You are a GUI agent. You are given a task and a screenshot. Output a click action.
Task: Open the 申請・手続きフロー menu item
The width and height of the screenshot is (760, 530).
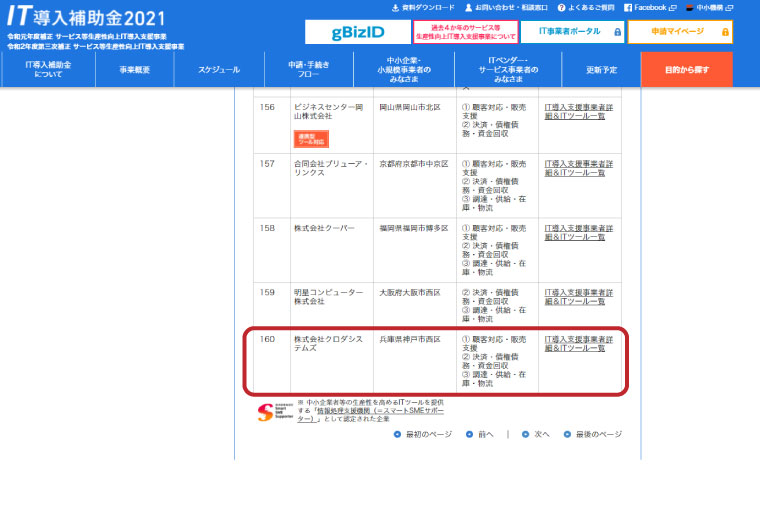pos(309,69)
